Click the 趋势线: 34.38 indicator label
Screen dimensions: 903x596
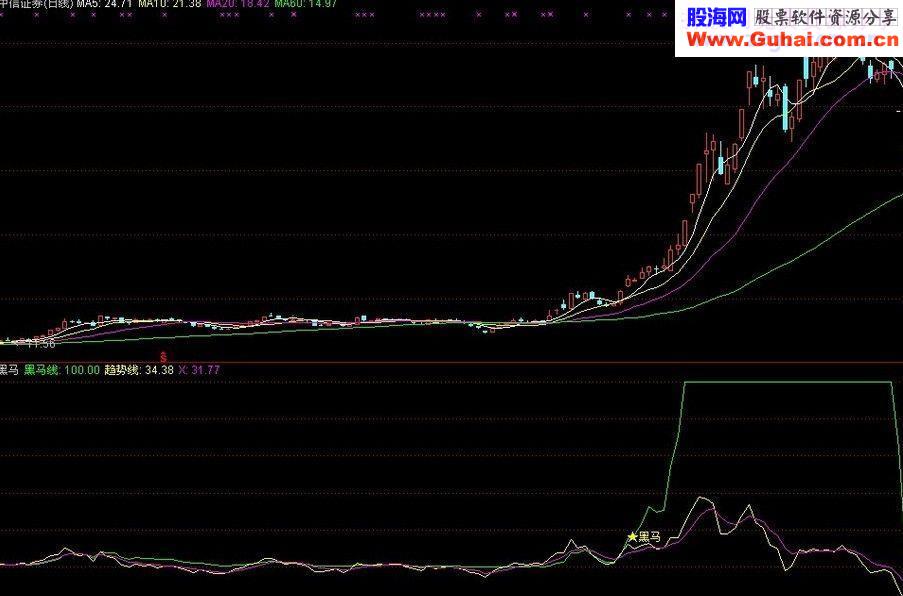[x=139, y=370]
